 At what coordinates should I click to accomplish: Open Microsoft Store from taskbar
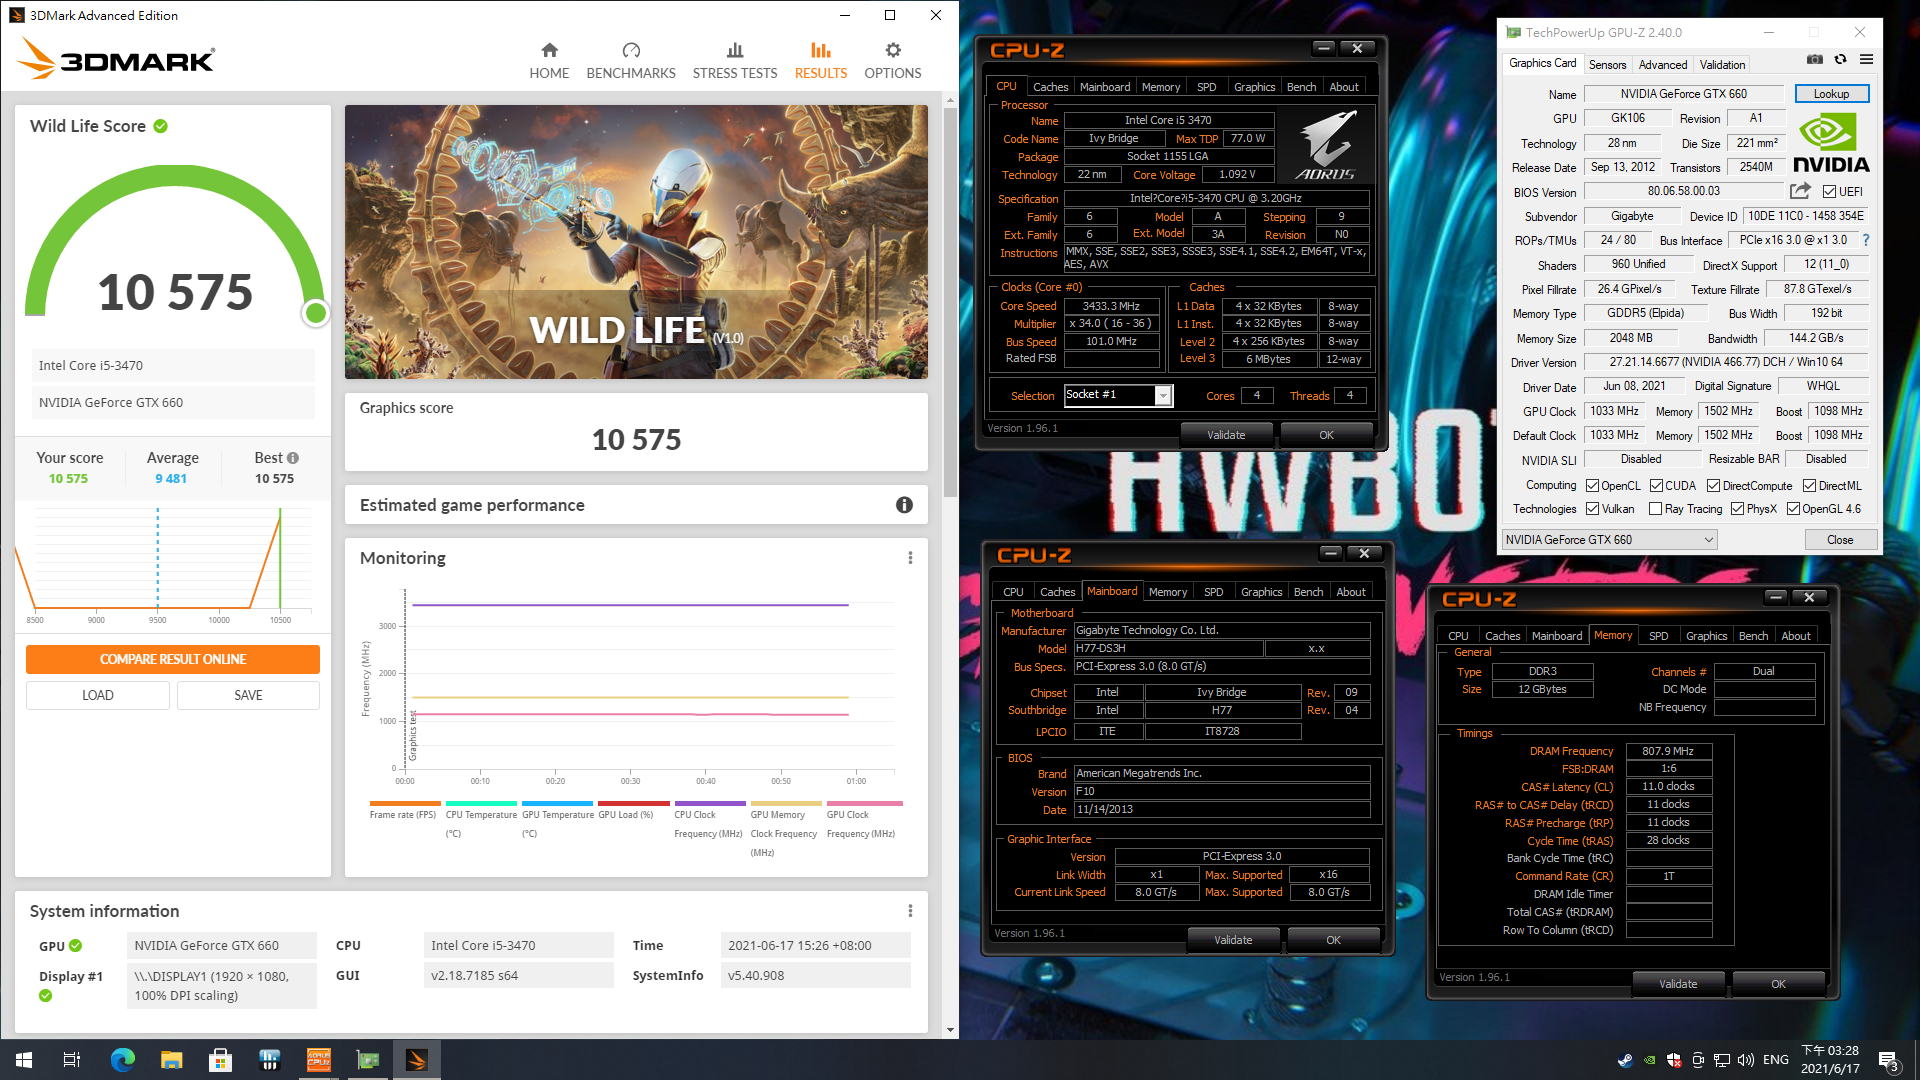coord(220,1060)
